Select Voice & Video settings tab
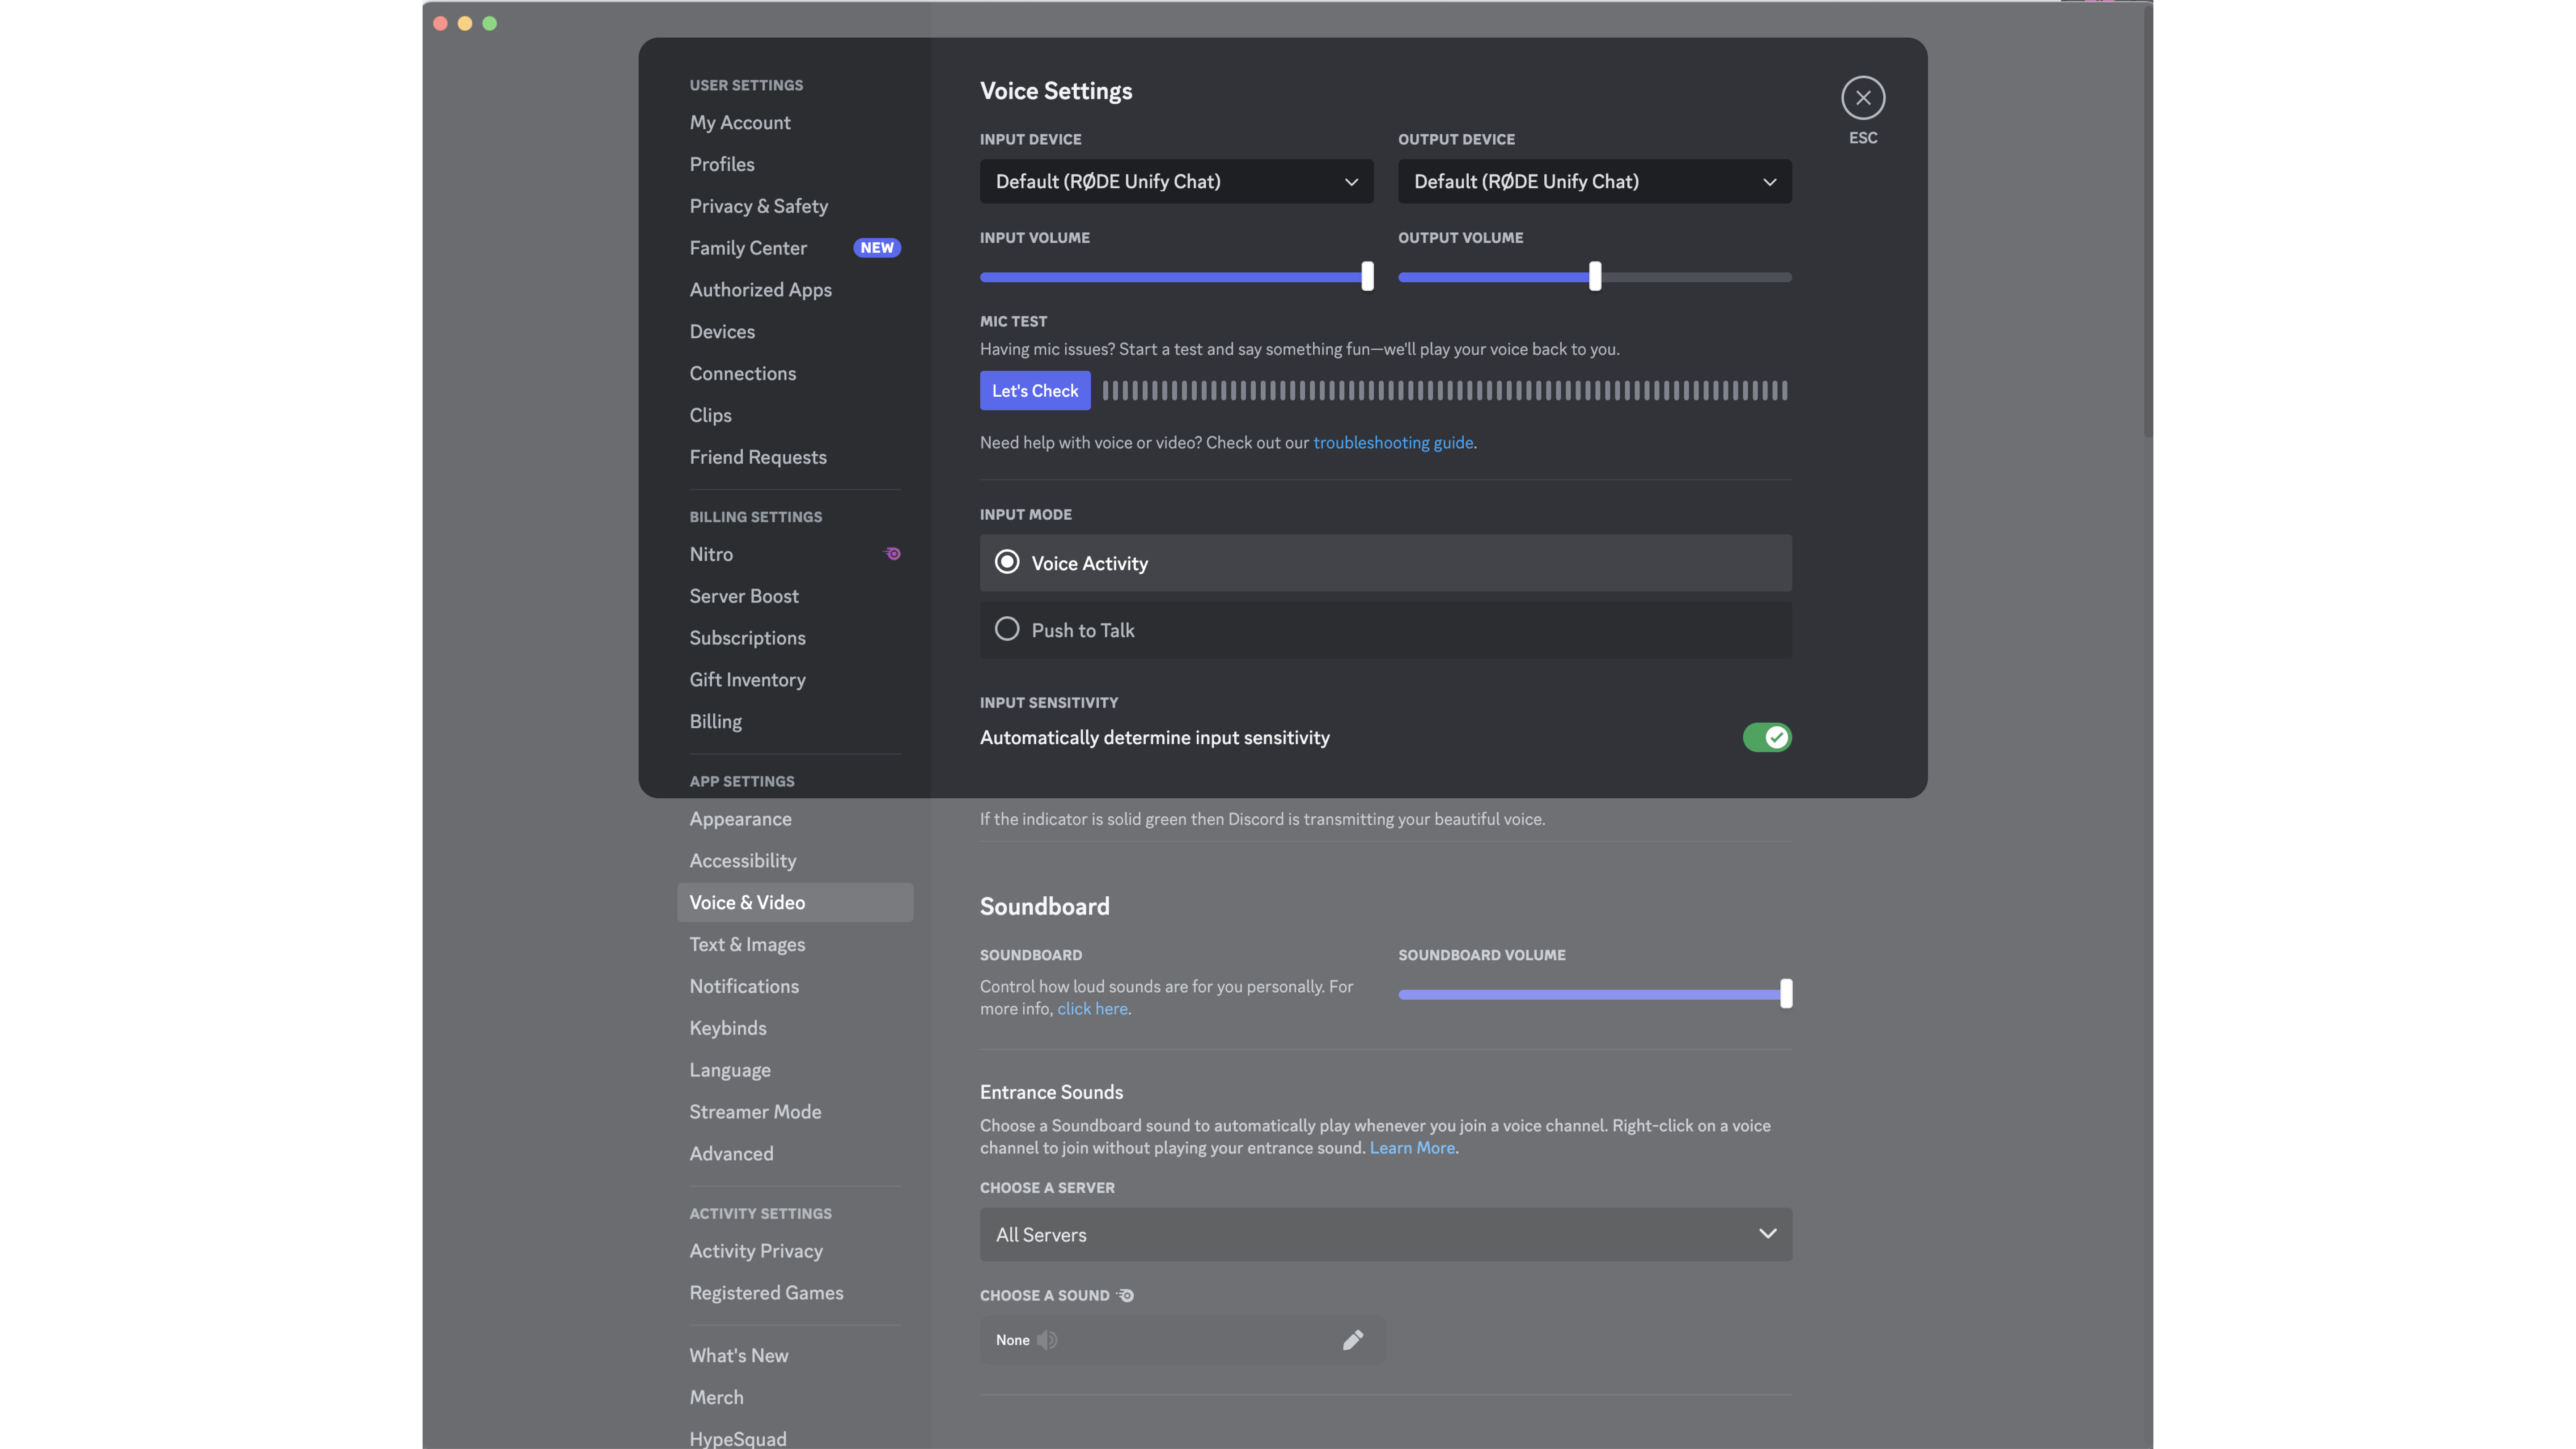Screen dimensions: 2576x1449 pyautogui.click(x=795, y=903)
